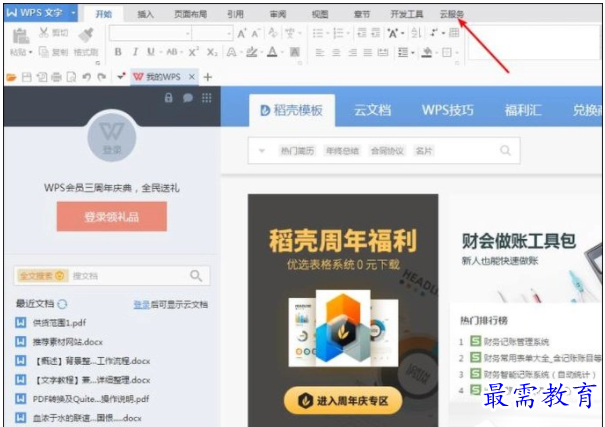Image resolution: width=605 pixels, height=427 pixels.
Task: Click the Shrink Font icon
Action: (x=256, y=34)
